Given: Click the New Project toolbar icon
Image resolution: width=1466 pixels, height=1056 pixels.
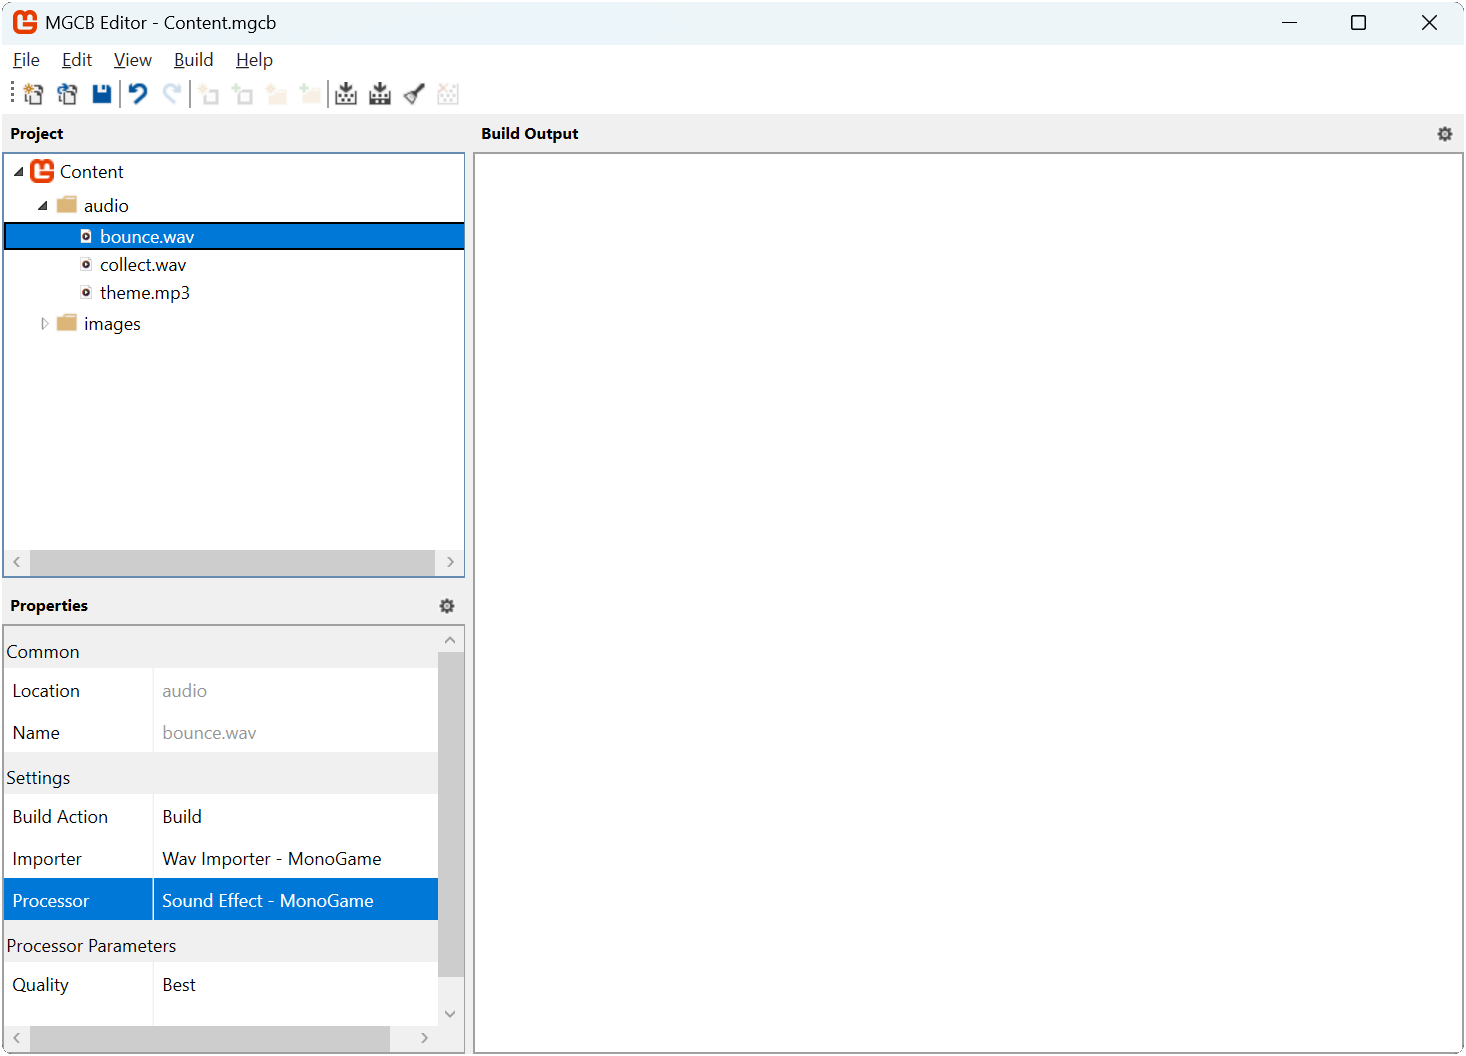Looking at the screenshot, I should [x=33, y=94].
